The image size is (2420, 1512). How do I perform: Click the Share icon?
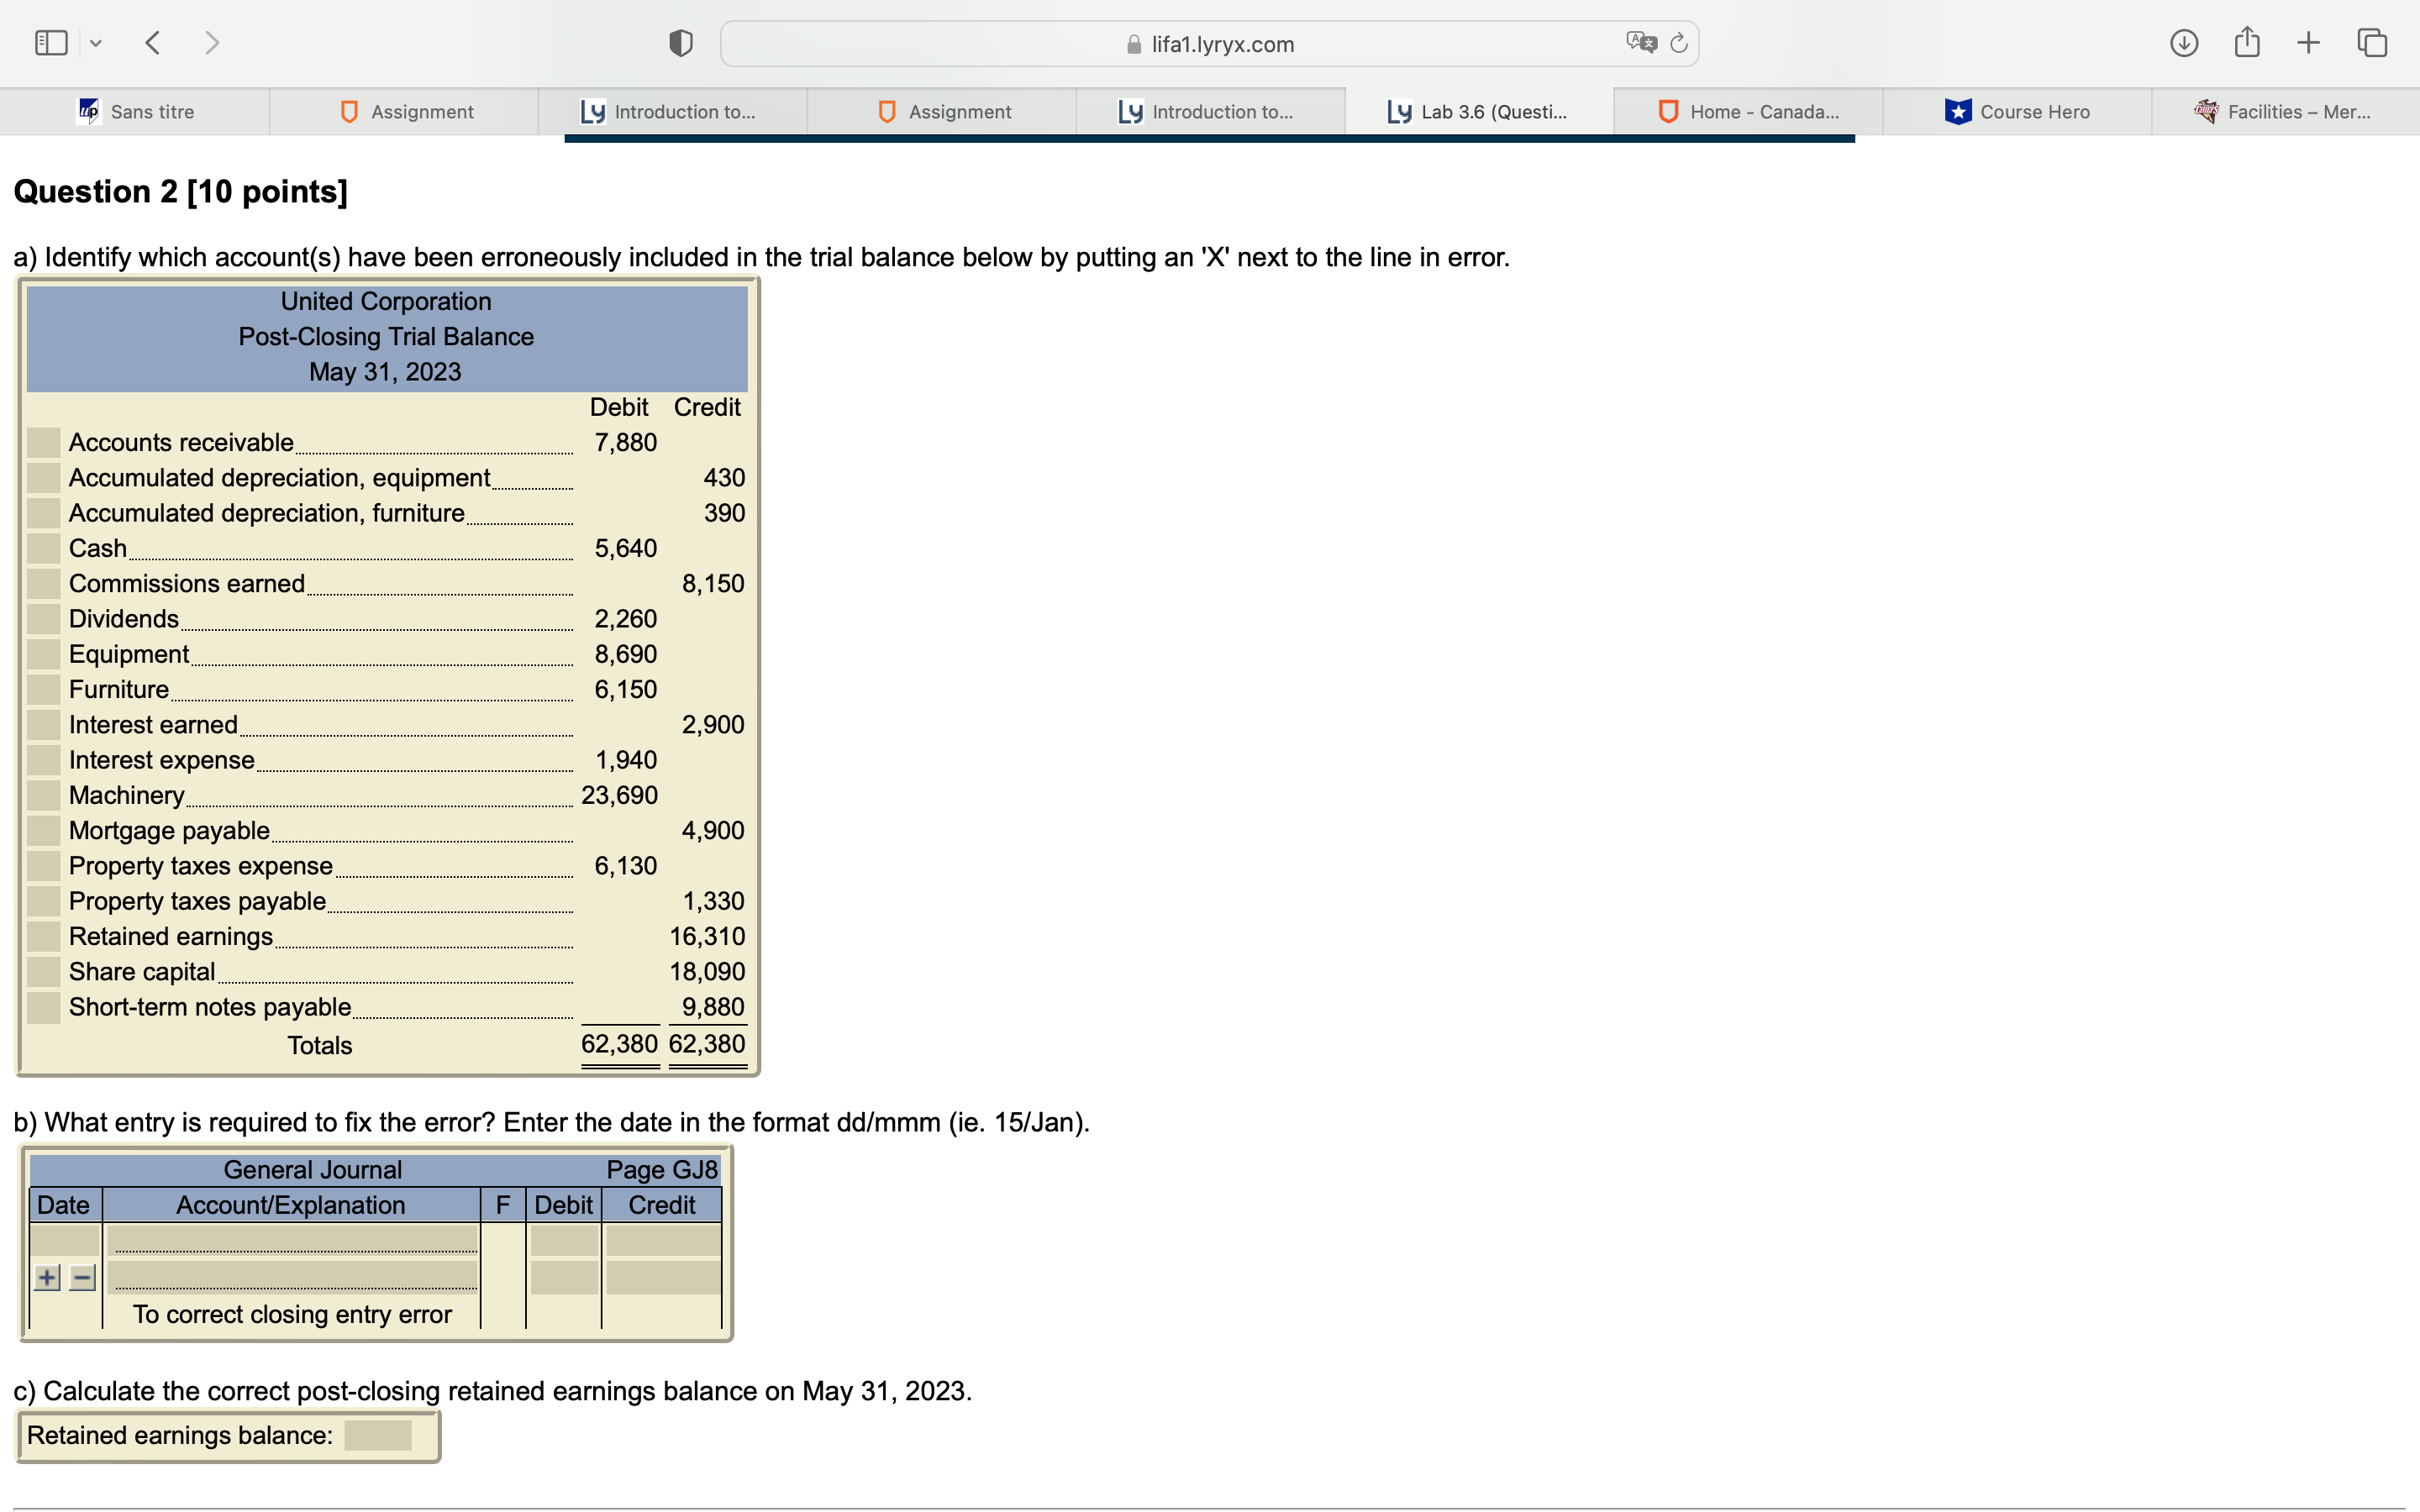pos(2247,43)
